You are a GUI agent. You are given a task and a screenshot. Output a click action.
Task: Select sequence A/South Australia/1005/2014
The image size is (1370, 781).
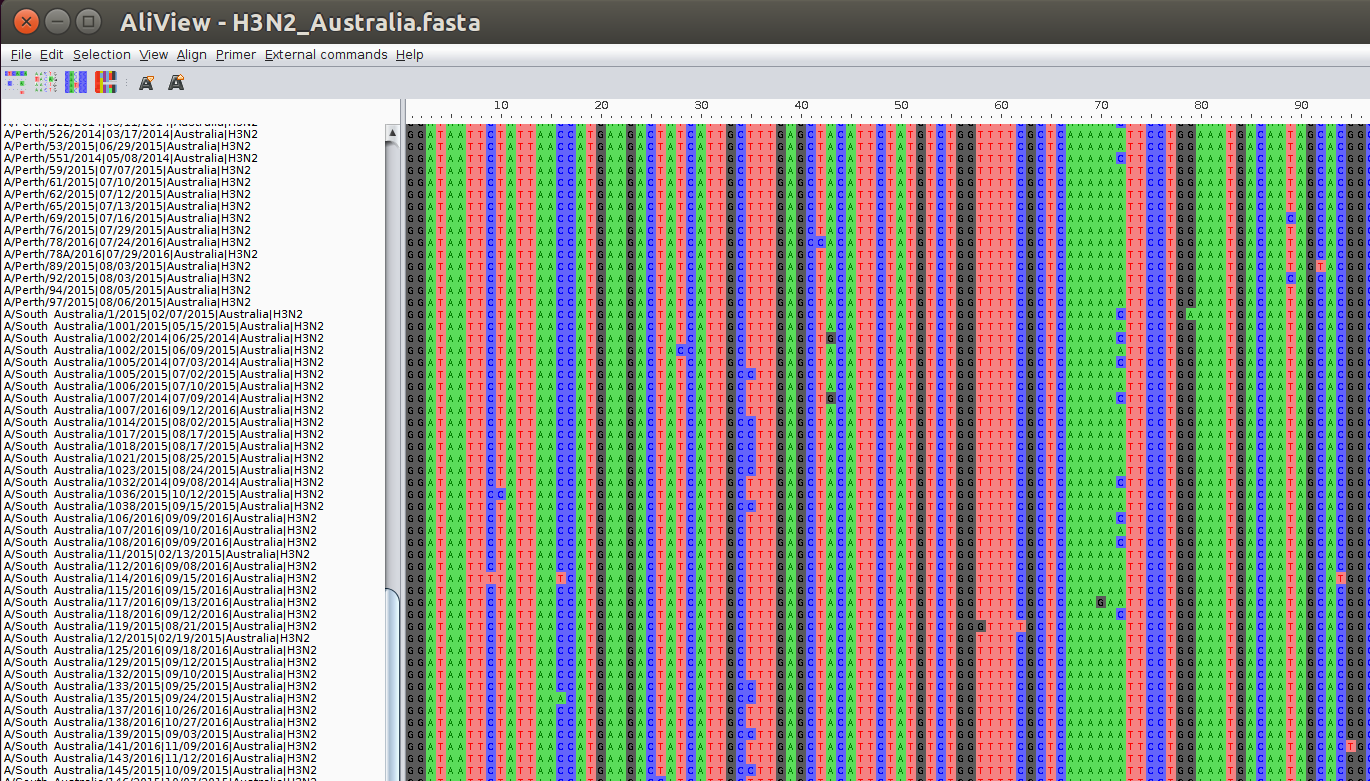click(x=164, y=362)
